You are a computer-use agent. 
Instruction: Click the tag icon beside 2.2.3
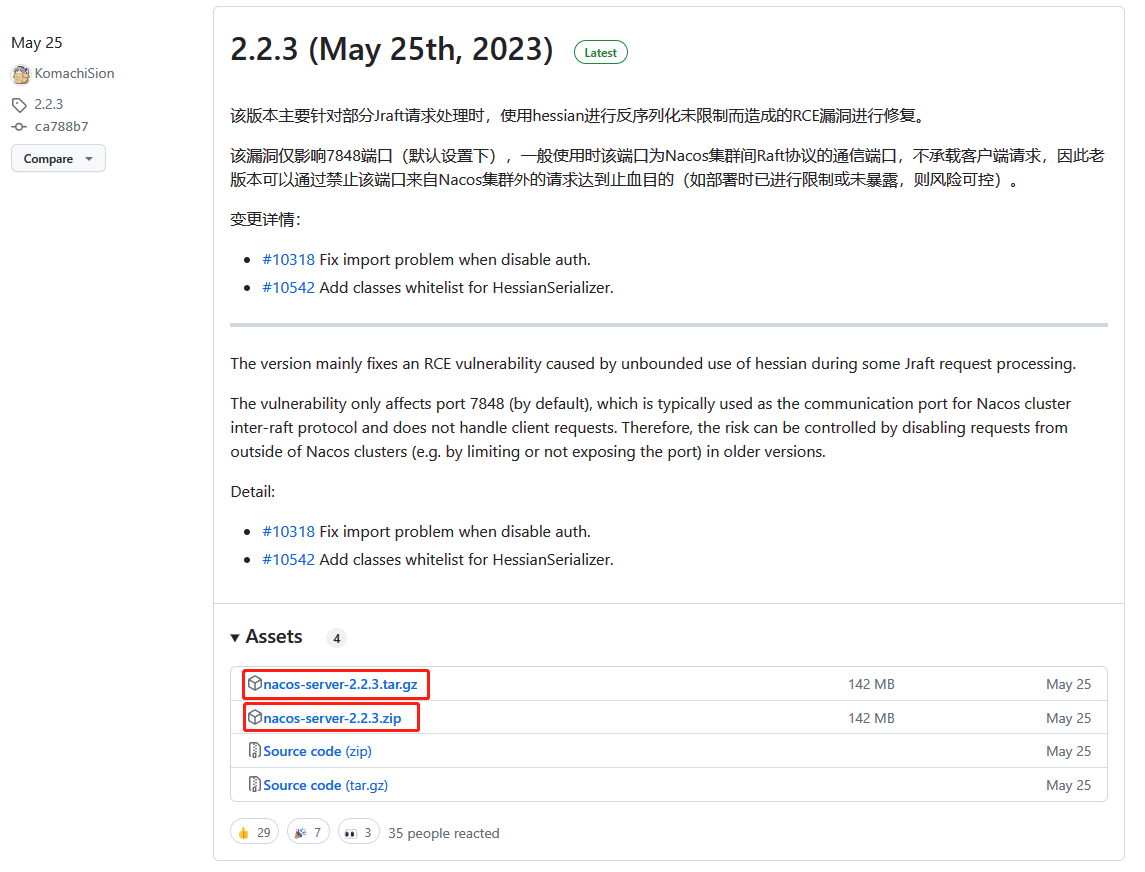click(x=19, y=104)
